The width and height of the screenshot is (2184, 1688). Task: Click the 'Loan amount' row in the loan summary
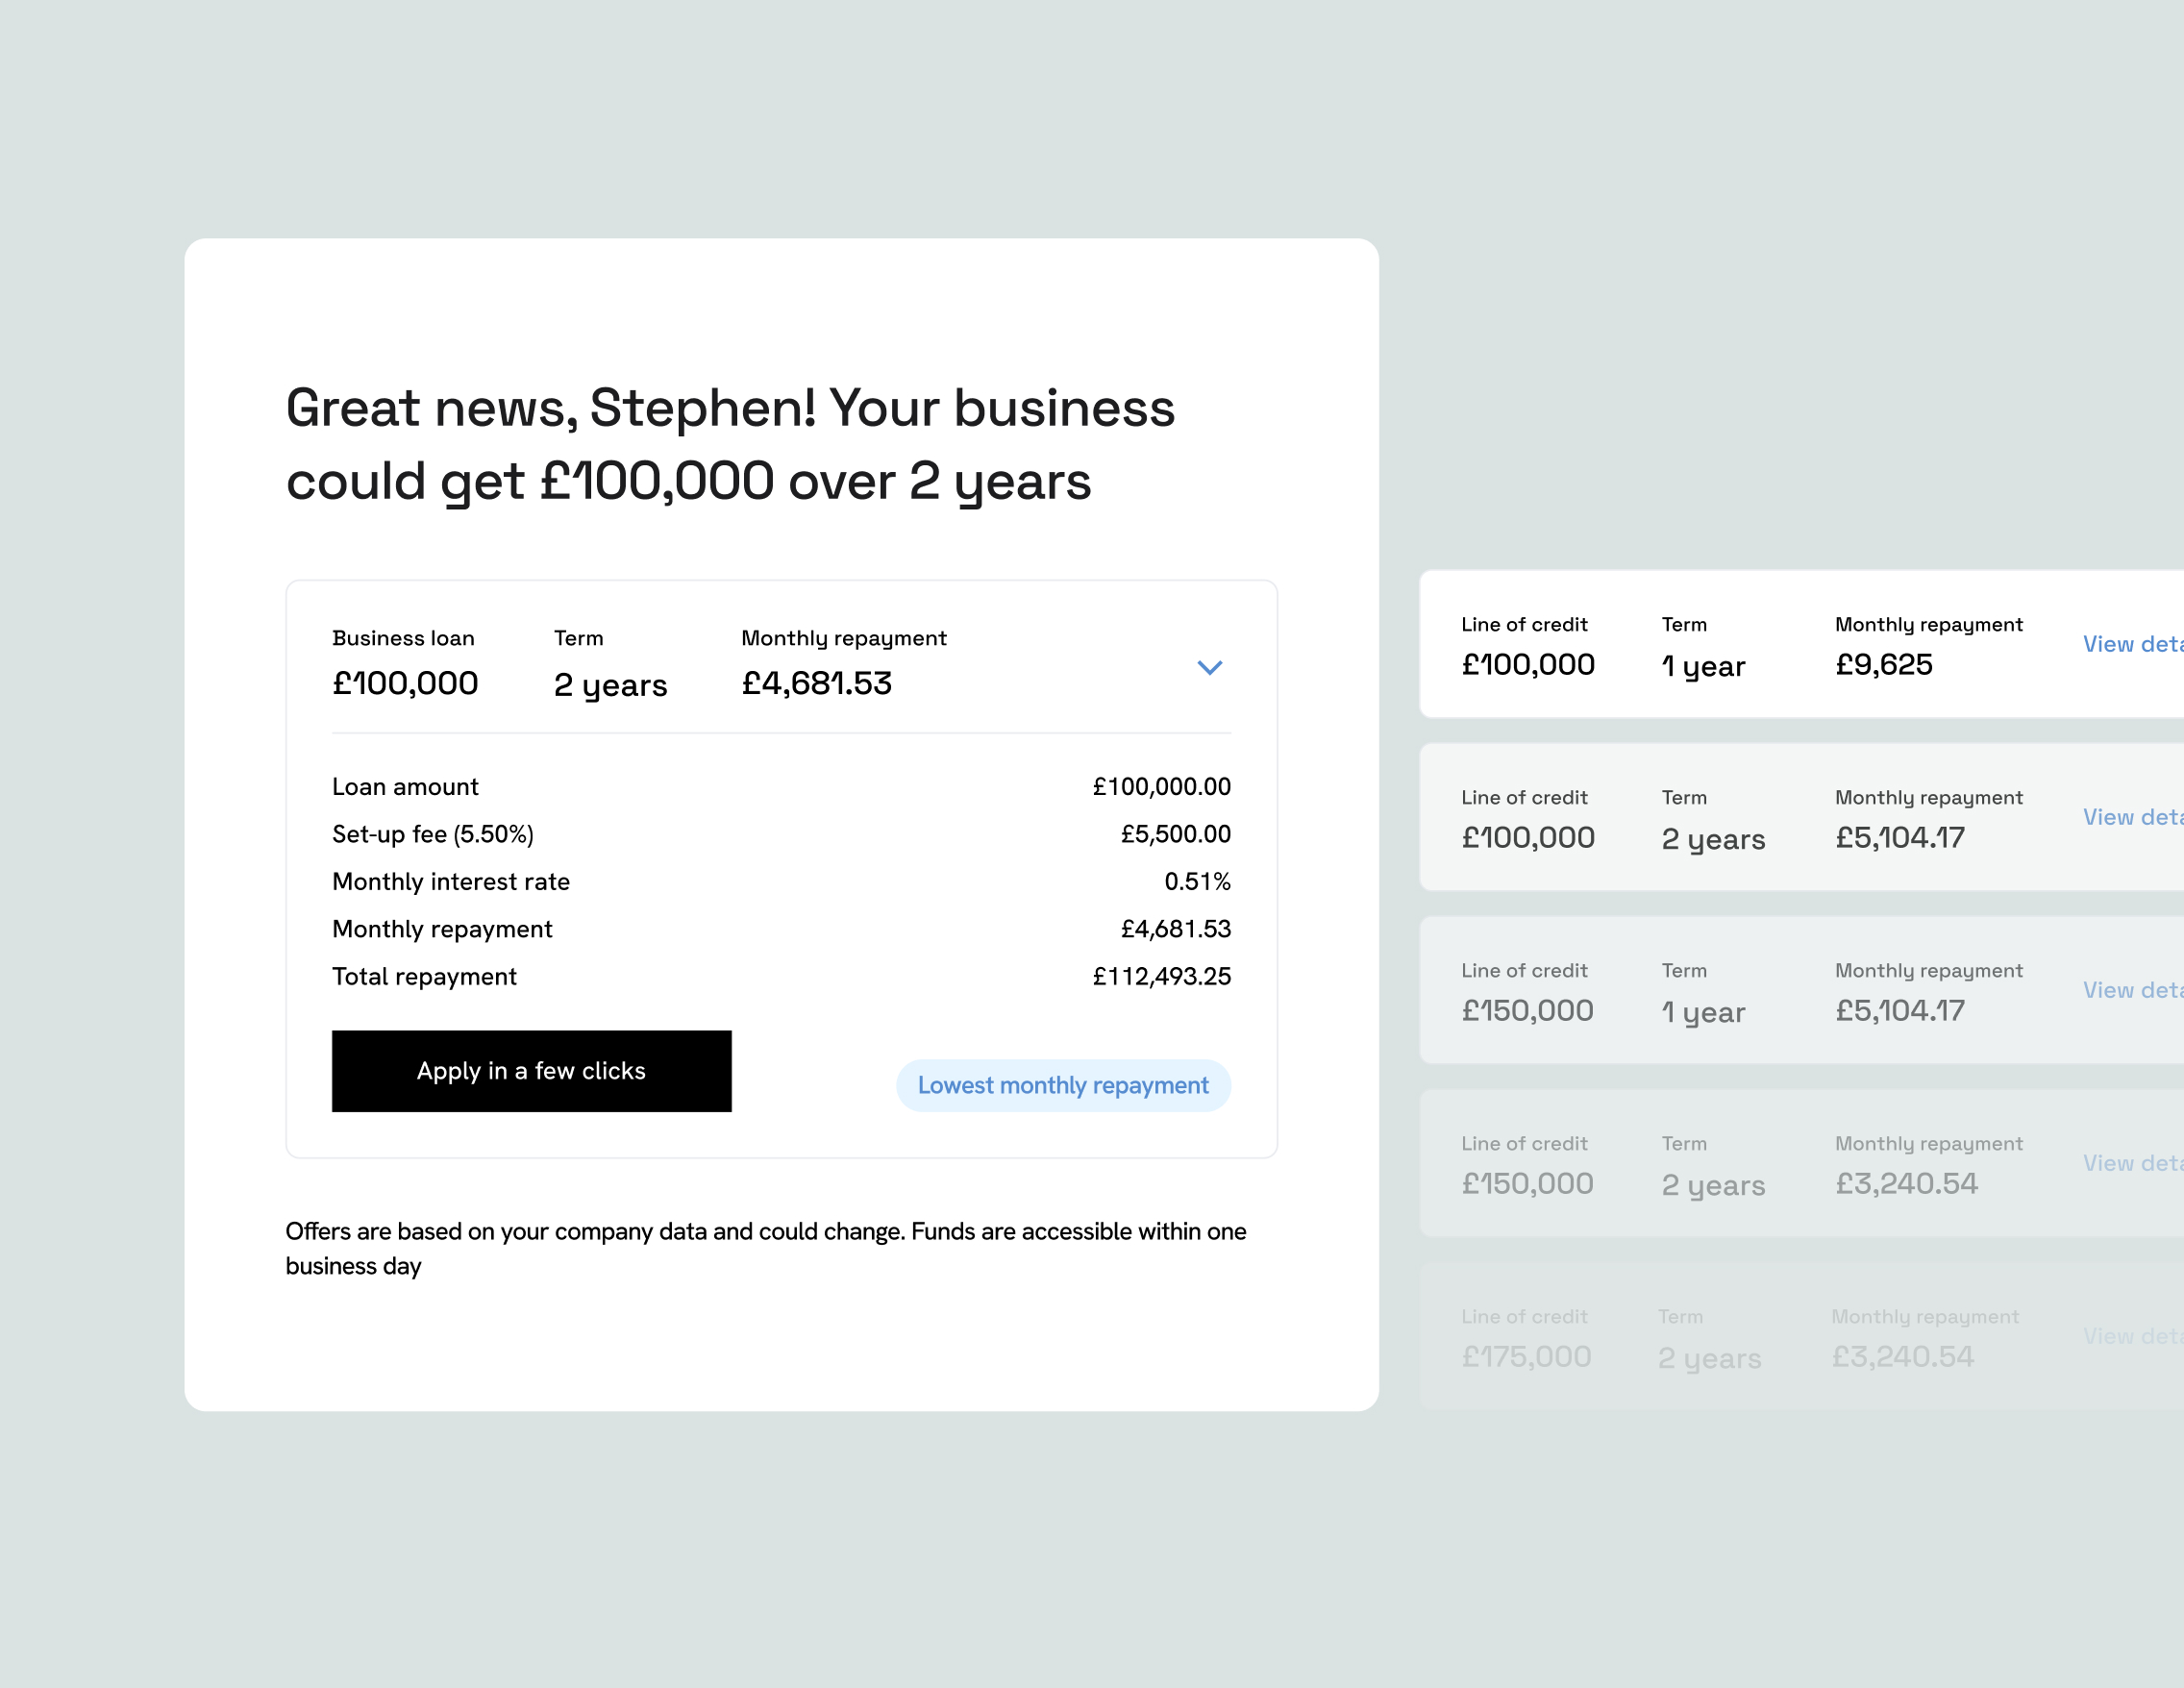pos(405,786)
